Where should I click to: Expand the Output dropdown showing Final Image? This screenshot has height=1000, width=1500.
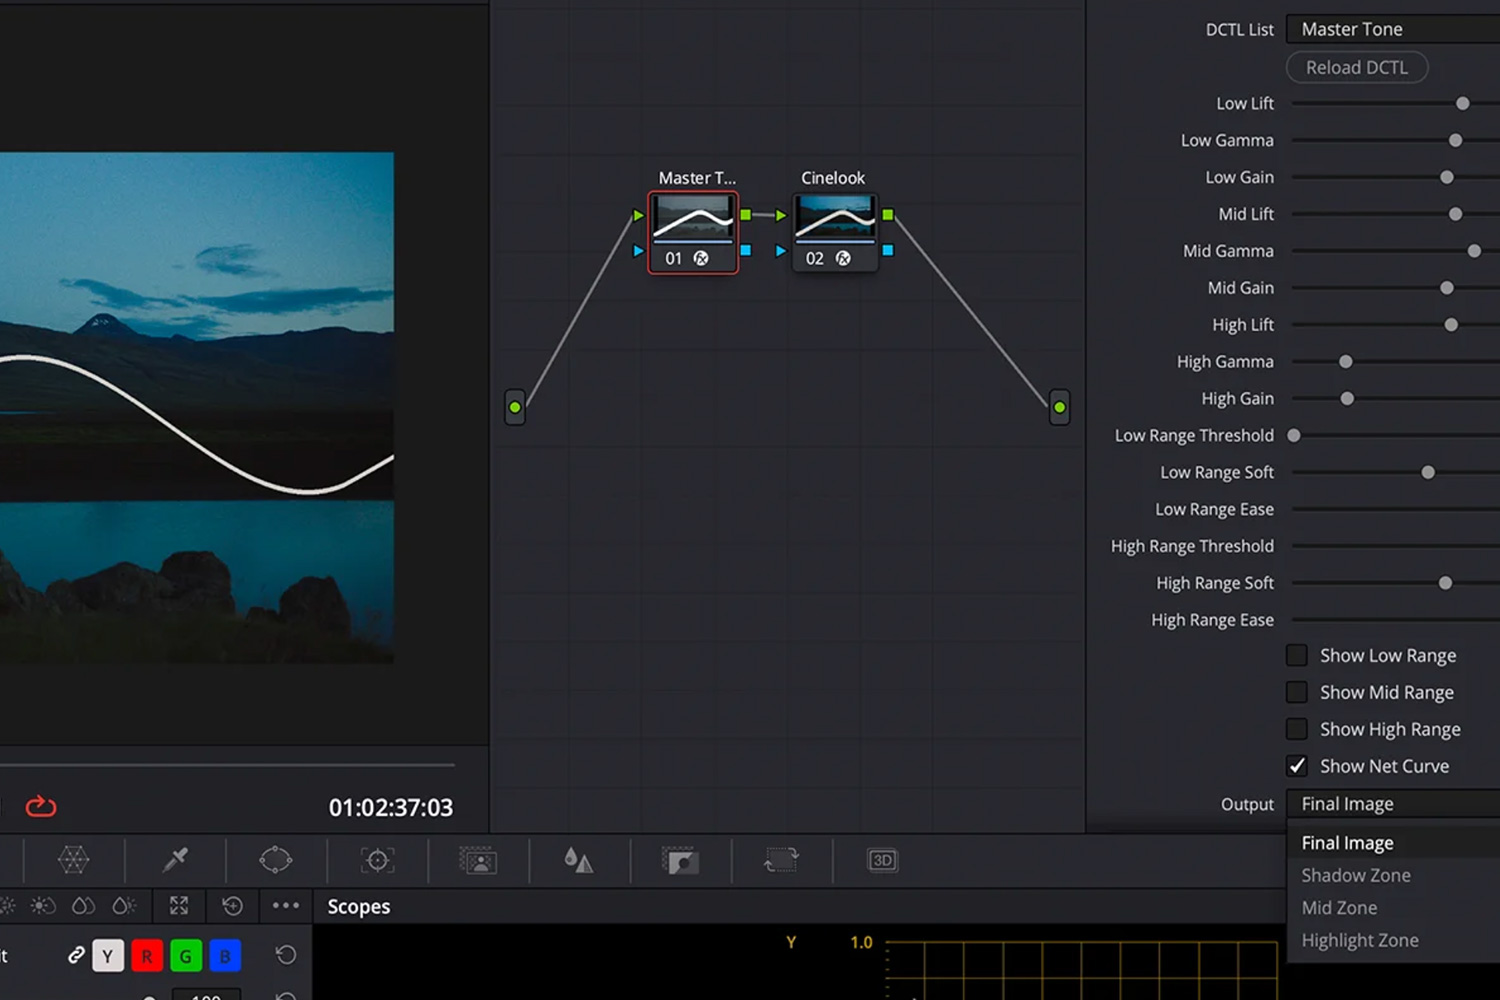[1392, 804]
